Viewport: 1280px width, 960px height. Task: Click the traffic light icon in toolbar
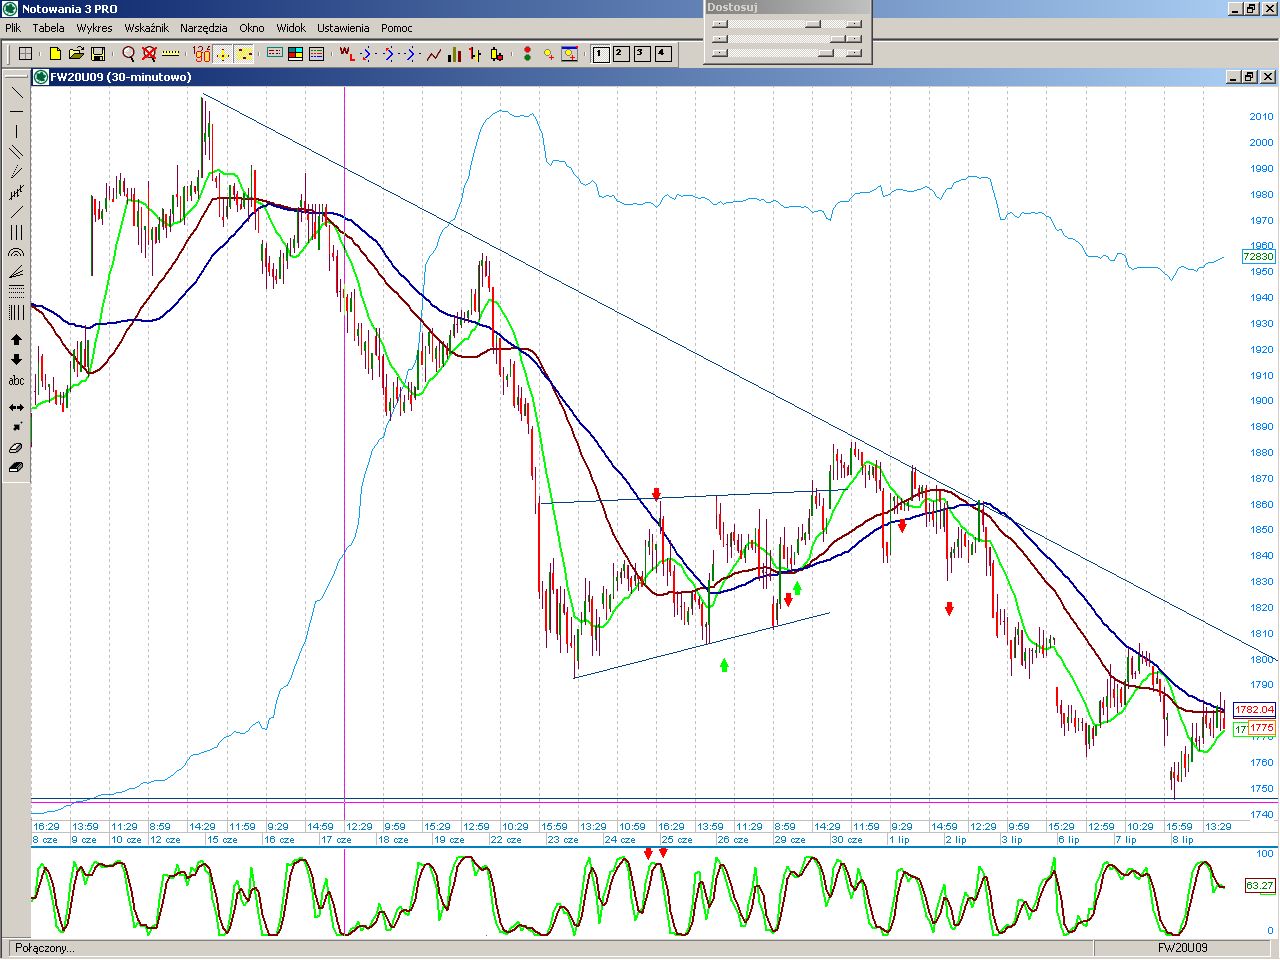527,54
